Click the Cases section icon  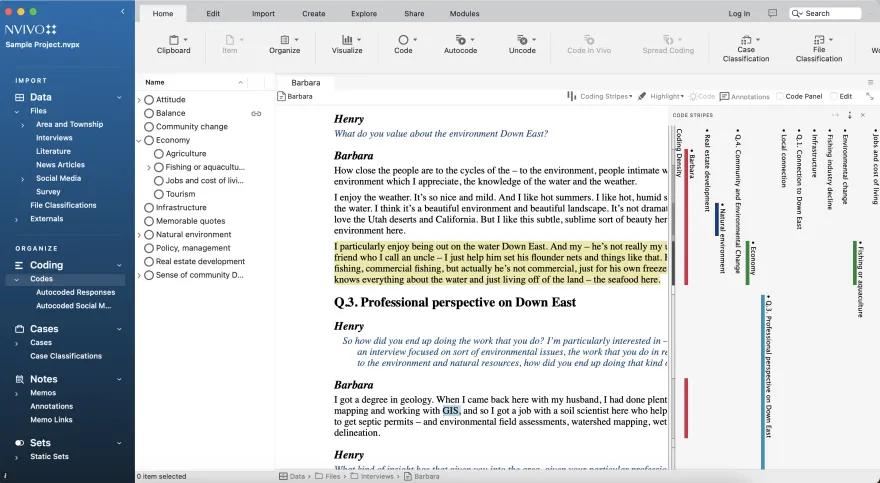(20, 329)
